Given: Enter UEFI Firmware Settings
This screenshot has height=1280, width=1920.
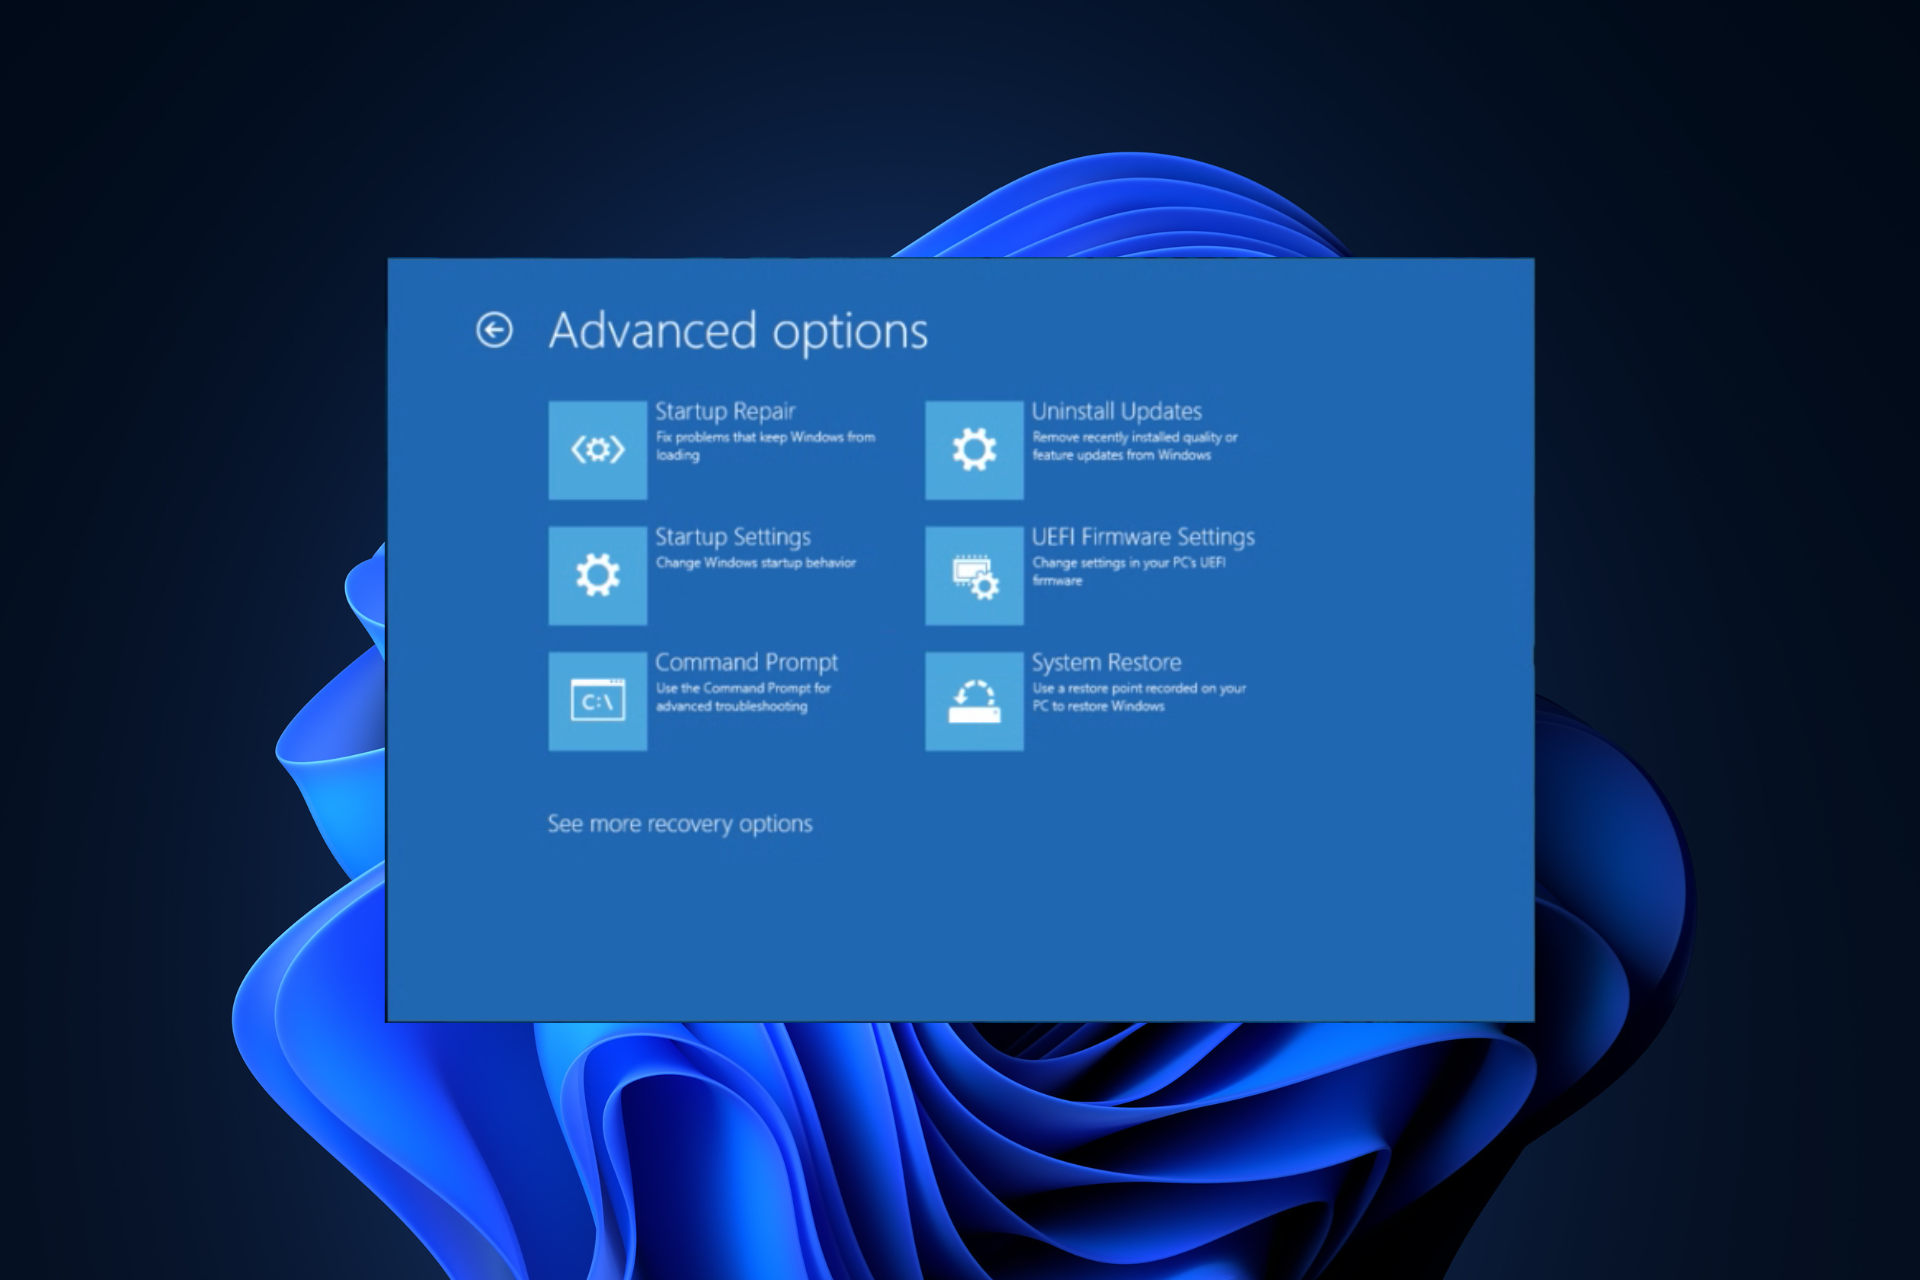Looking at the screenshot, I should click(x=1143, y=537).
